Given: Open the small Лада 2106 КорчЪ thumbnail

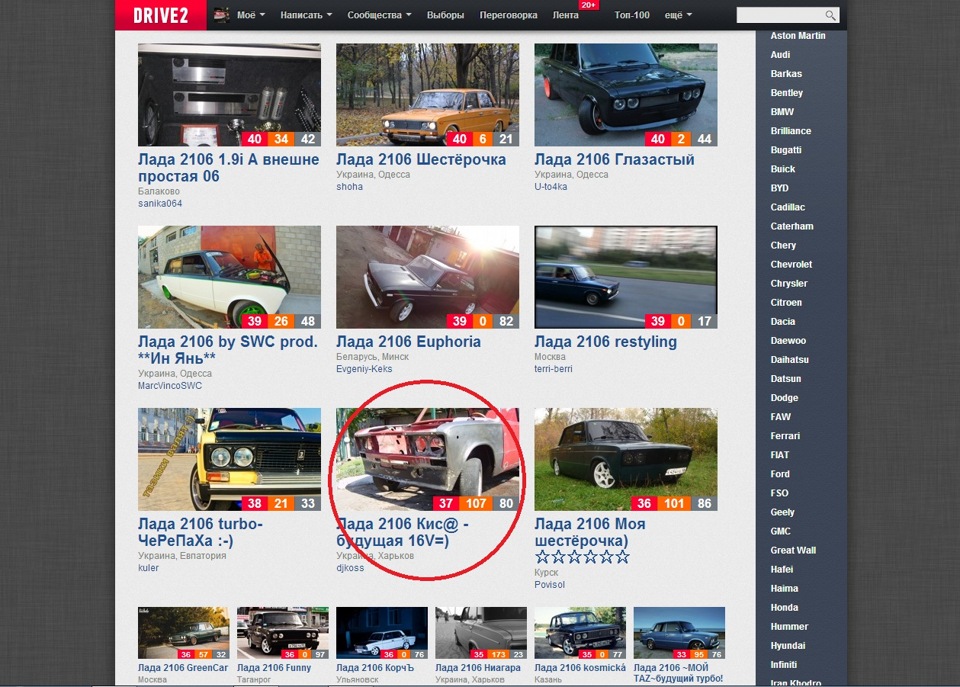Looking at the screenshot, I should (381, 633).
